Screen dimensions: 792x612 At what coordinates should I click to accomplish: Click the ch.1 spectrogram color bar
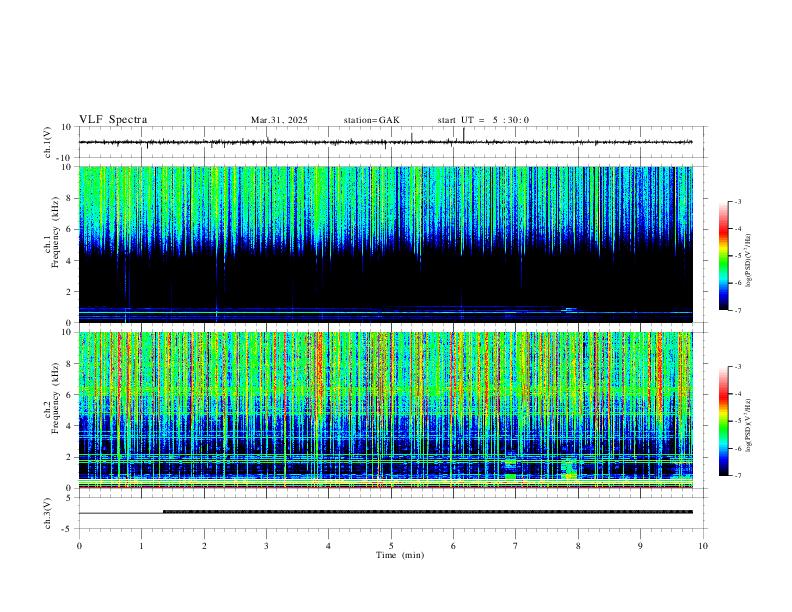coord(723,256)
